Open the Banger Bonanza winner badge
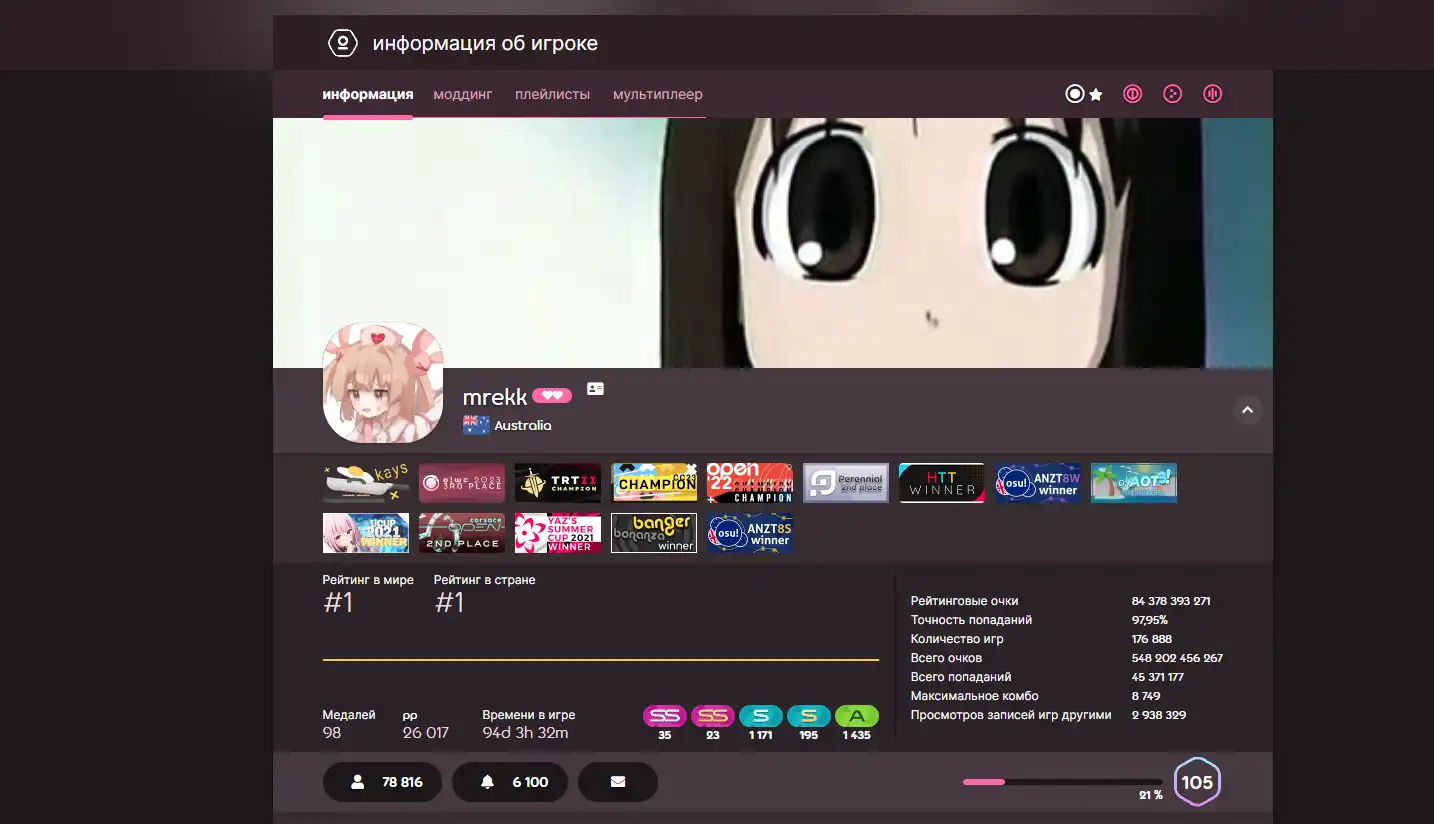Image resolution: width=1434 pixels, height=824 pixels. [x=654, y=533]
